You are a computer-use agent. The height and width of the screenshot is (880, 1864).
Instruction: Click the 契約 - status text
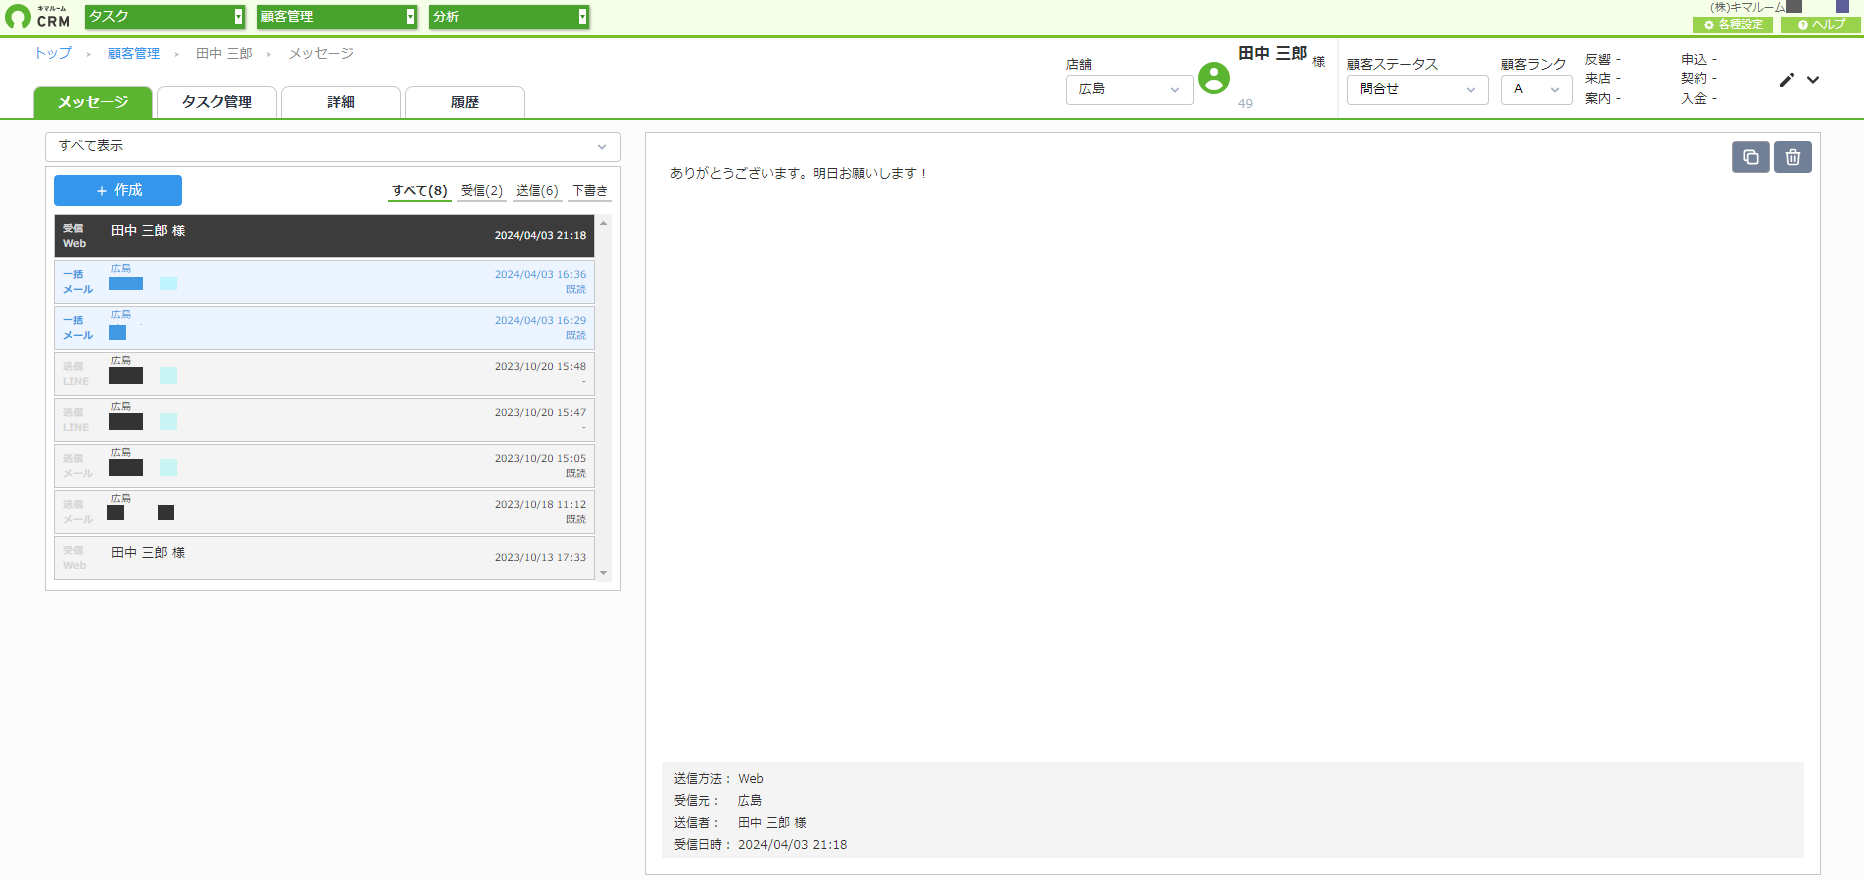pos(1699,79)
